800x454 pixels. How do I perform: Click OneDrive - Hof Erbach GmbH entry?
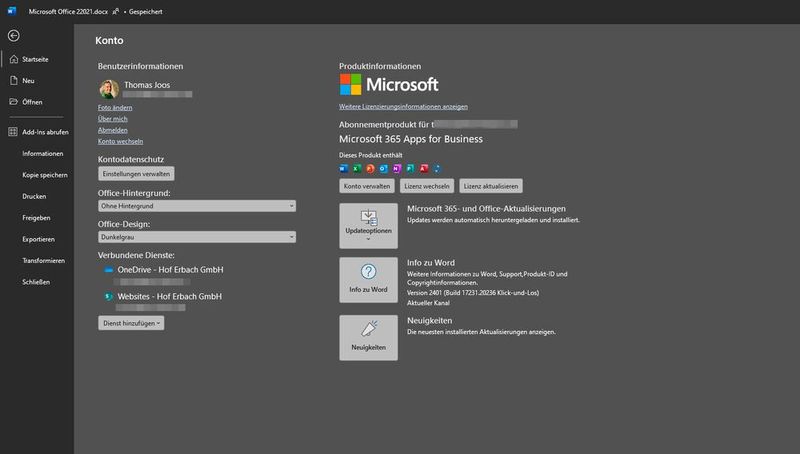tap(170, 270)
